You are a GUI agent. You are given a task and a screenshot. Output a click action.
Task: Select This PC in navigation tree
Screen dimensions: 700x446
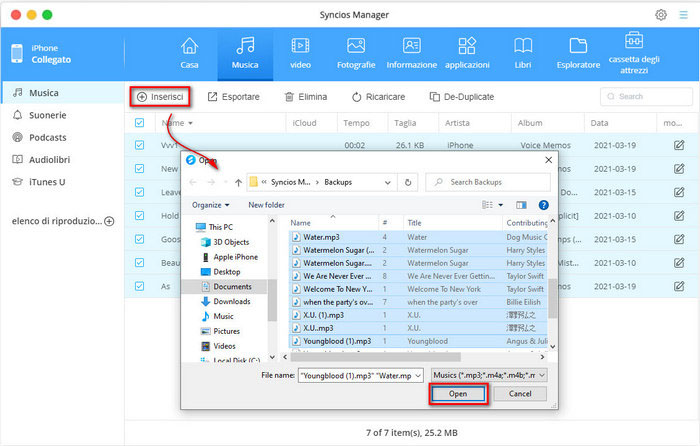pyautogui.click(x=215, y=227)
